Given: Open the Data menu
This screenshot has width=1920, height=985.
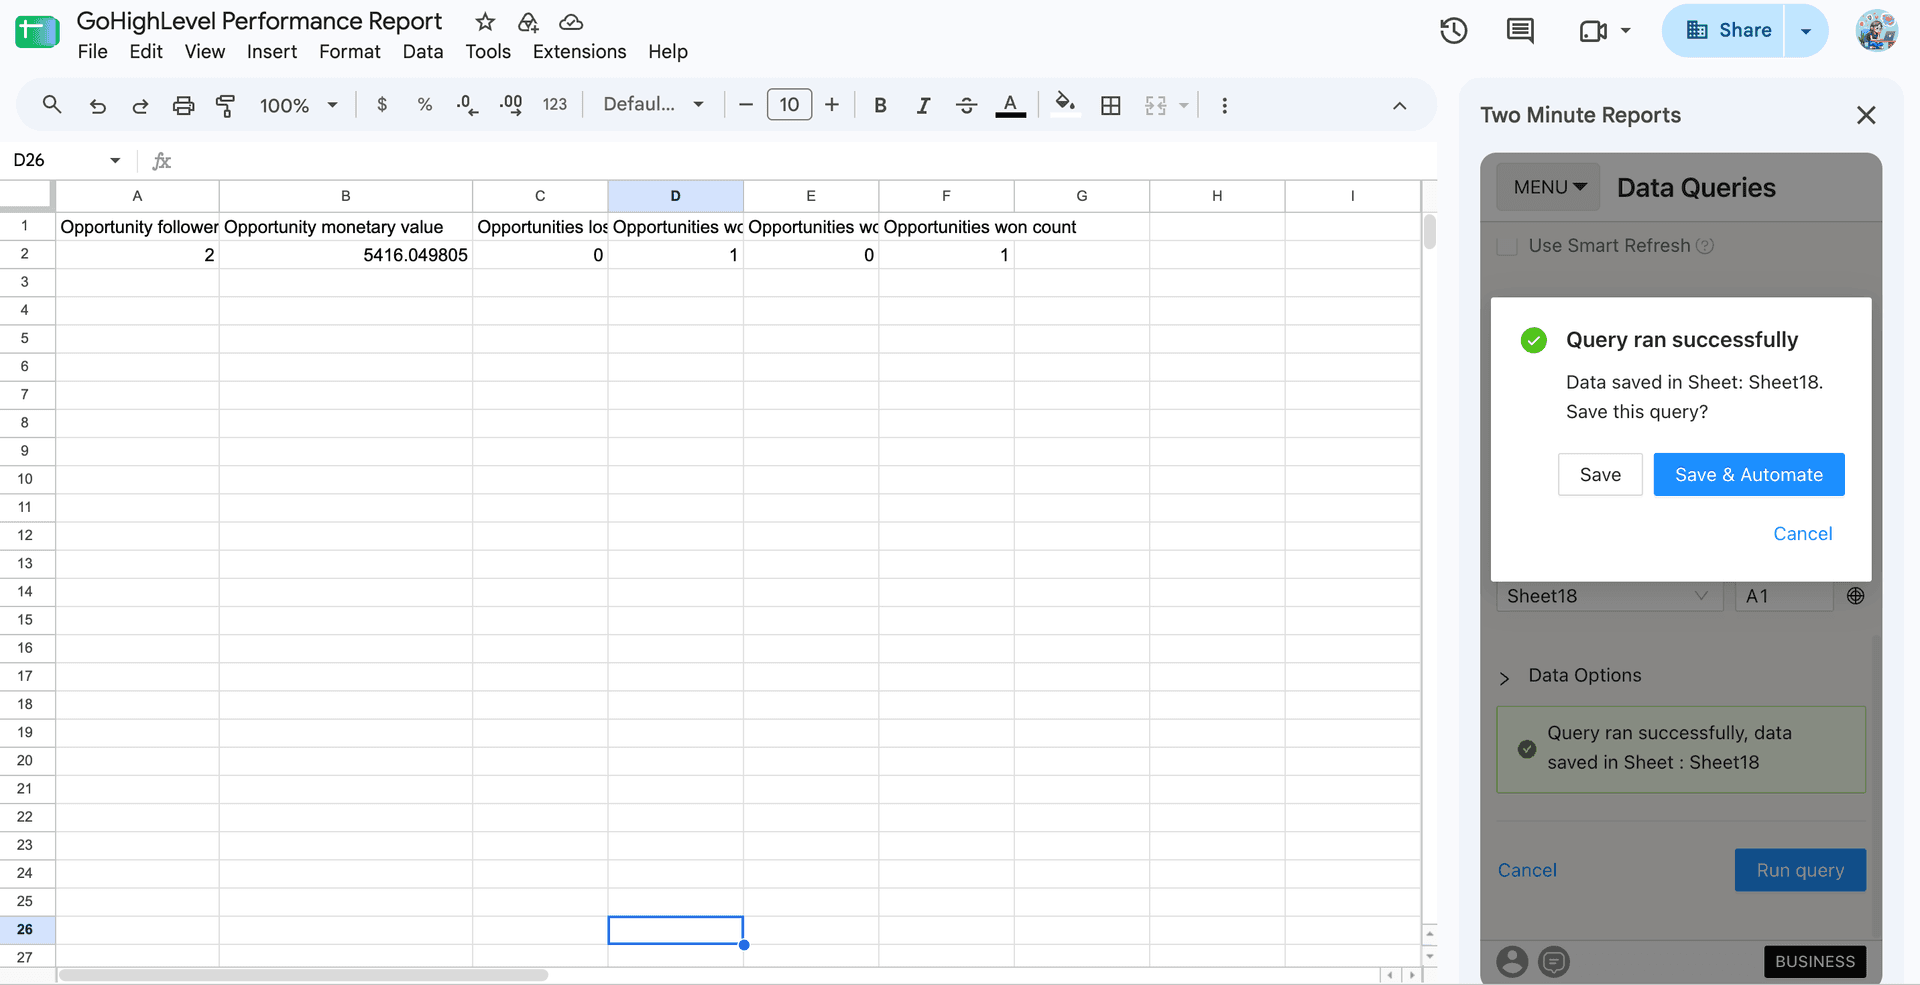Looking at the screenshot, I should [x=423, y=52].
